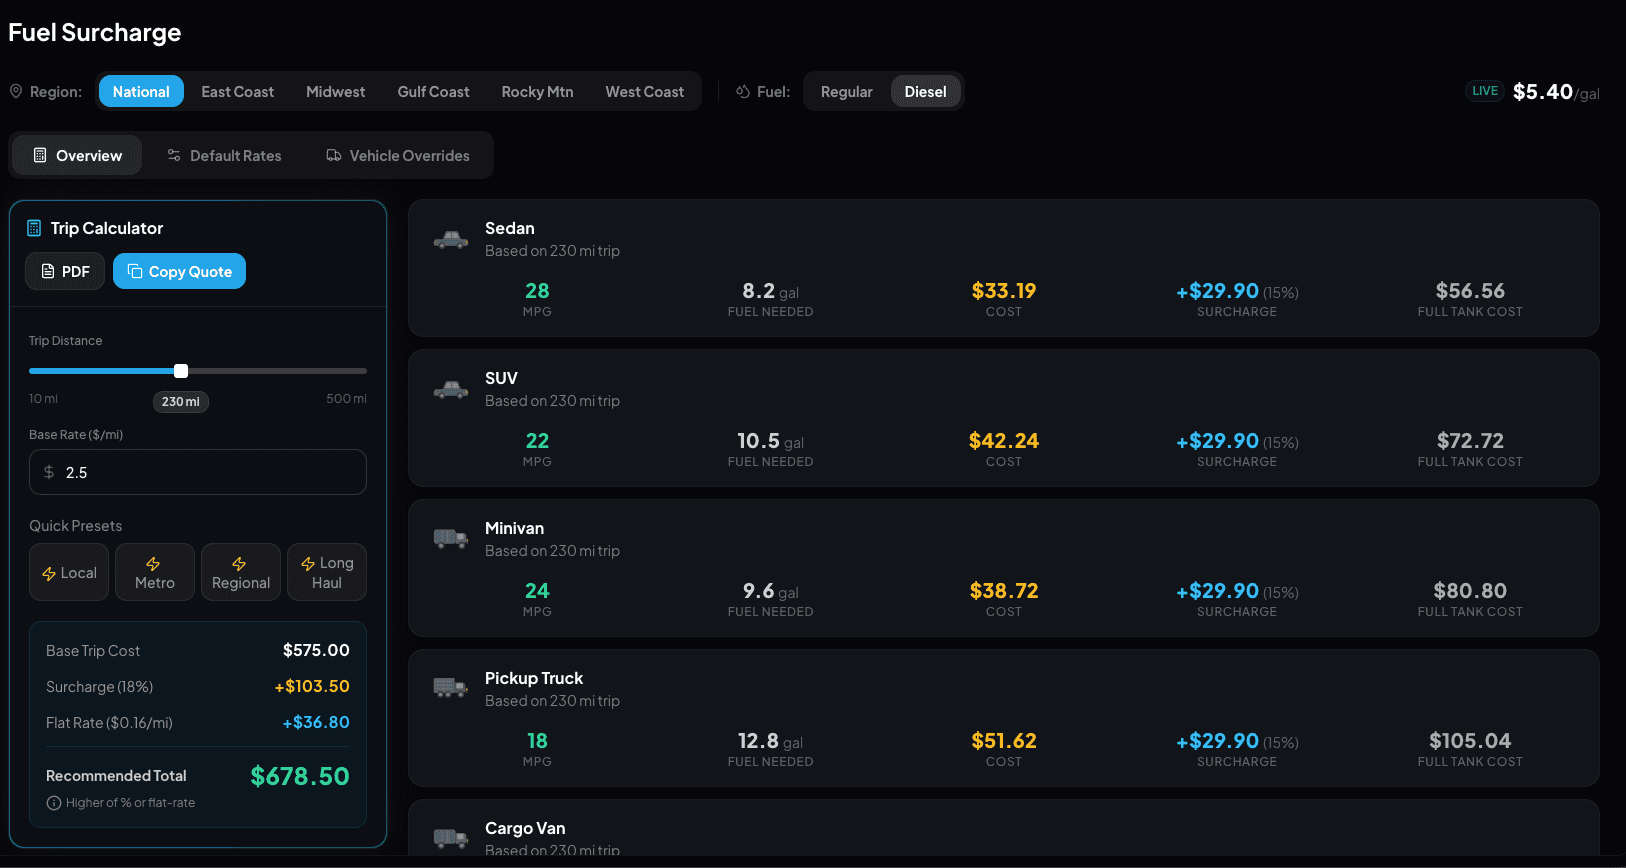1626x868 pixels.
Task: Click the SUV 10.5 gal fuel needed
Action: (x=770, y=441)
